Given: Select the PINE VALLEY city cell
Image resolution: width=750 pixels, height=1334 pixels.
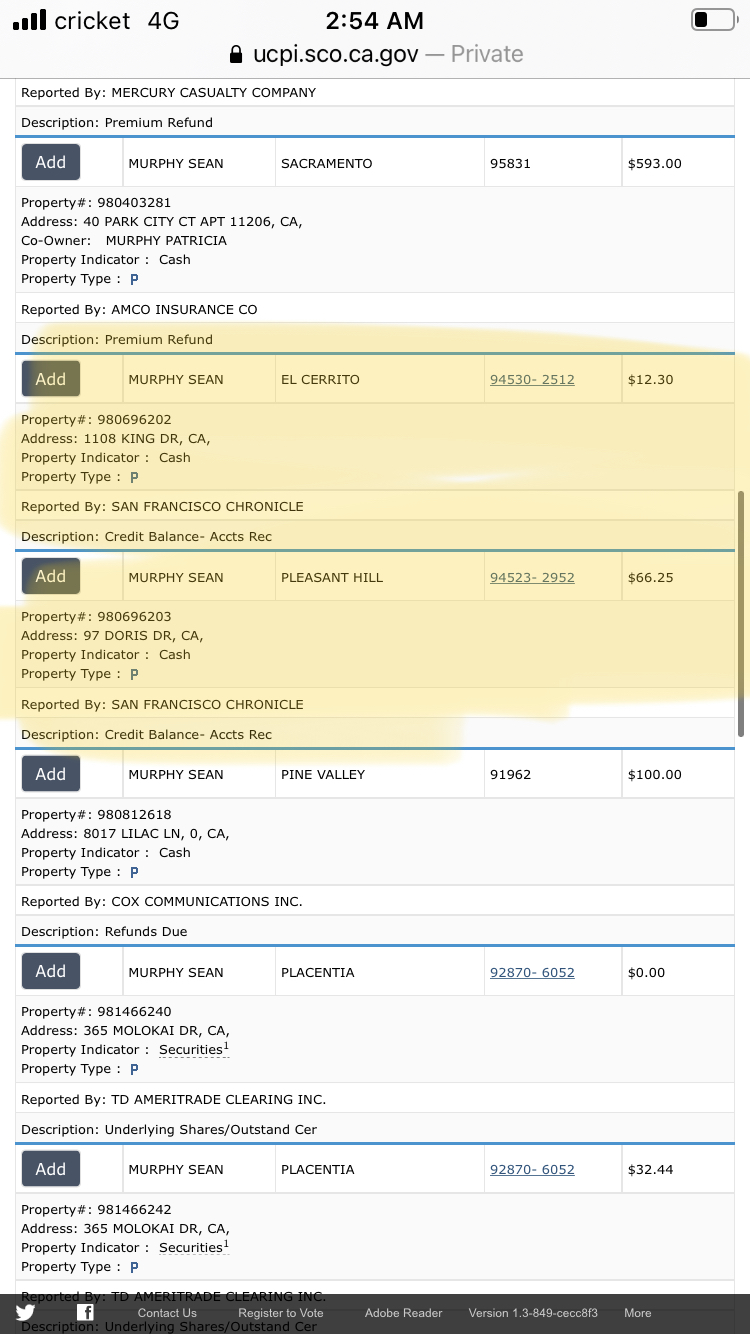Looking at the screenshot, I should 379,775.
